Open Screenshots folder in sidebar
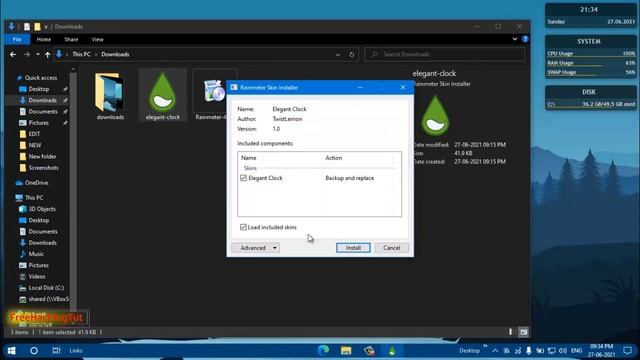This screenshot has height=360, width=640. tap(43, 168)
